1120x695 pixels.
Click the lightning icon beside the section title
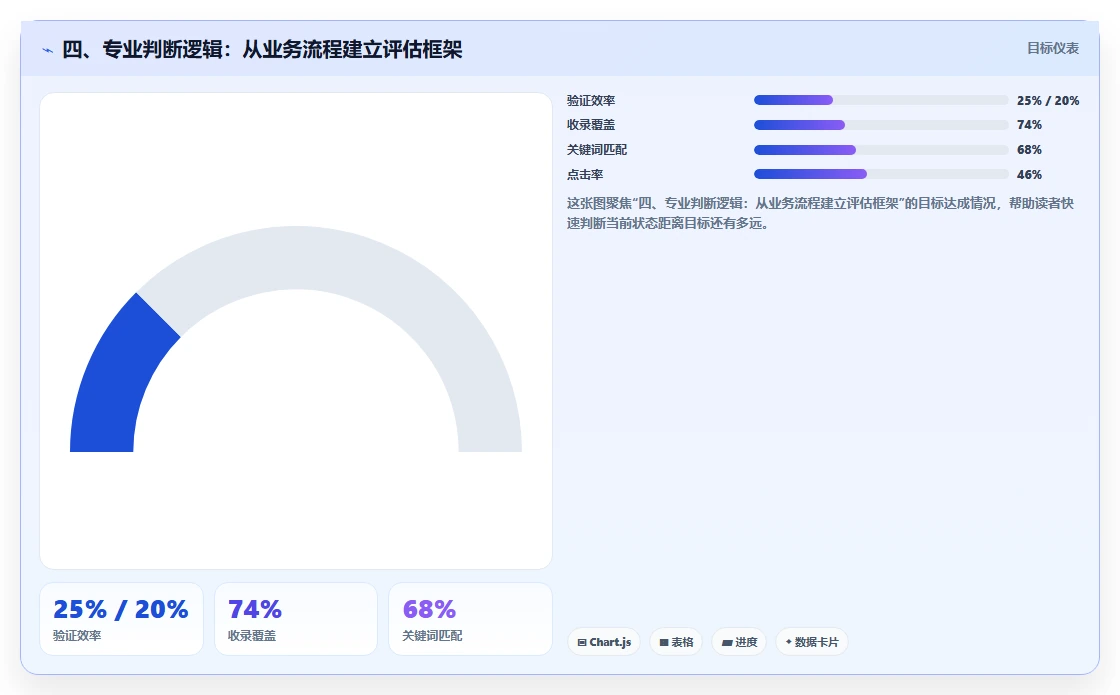coord(48,50)
